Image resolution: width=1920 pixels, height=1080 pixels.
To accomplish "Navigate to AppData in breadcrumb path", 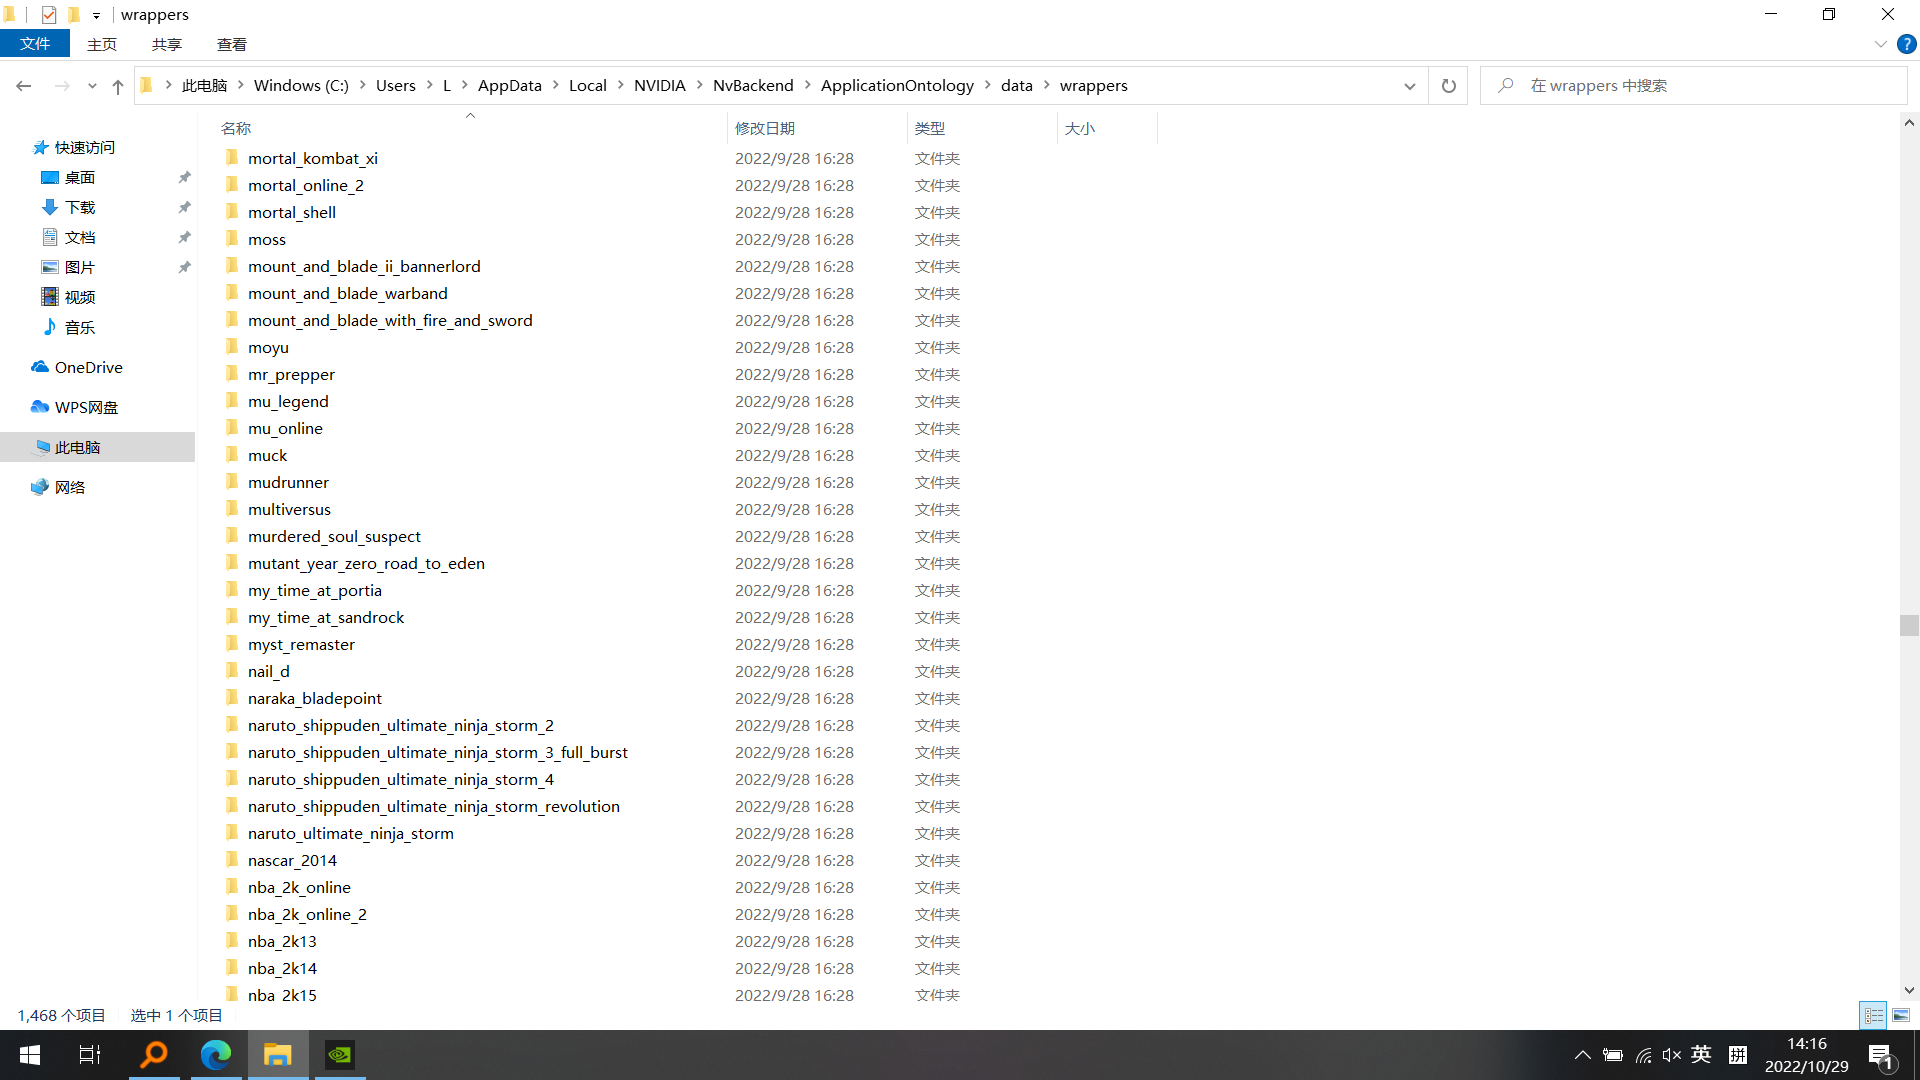I will [509, 86].
